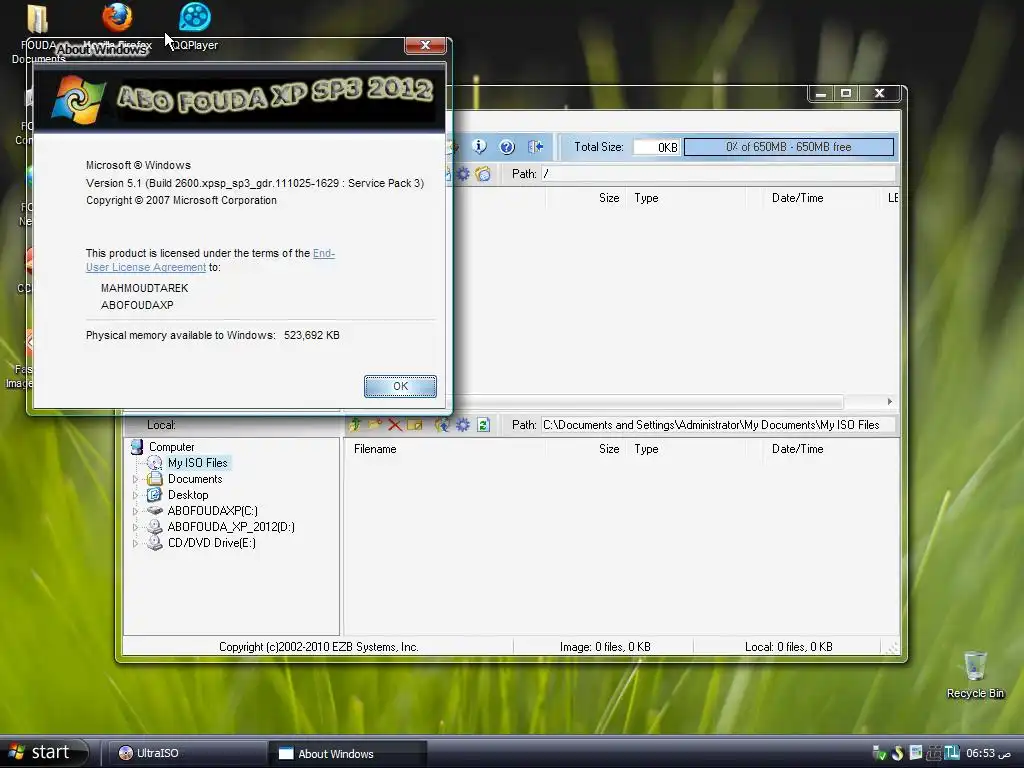Click the globe-with-arrow icon in Local toolbar
Screen dimensions: 1024x768
click(x=442, y=425)
